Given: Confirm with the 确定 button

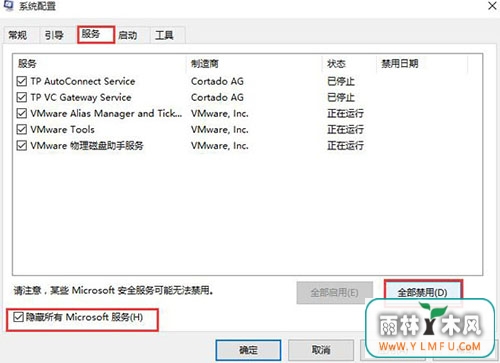Looking at the screenshot, I should pyautogui.click(x=248, y=350).
